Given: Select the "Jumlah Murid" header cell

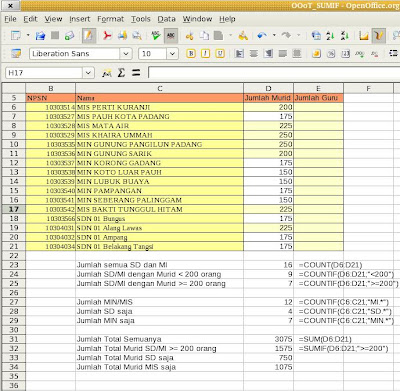Looking at the screenshot, I should [268, 98].
